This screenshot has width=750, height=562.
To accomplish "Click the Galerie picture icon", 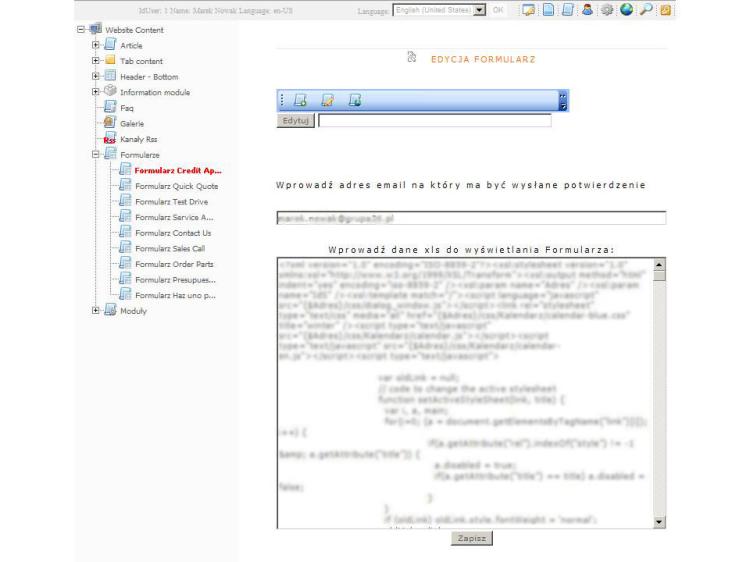I will click(110, 122).
